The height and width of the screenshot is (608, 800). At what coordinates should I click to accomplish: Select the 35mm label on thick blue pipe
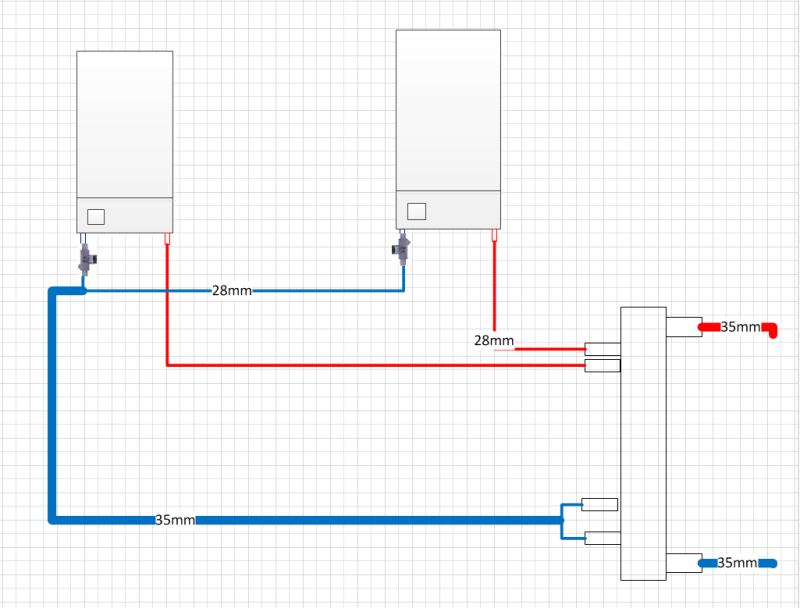tap(175, 520)
